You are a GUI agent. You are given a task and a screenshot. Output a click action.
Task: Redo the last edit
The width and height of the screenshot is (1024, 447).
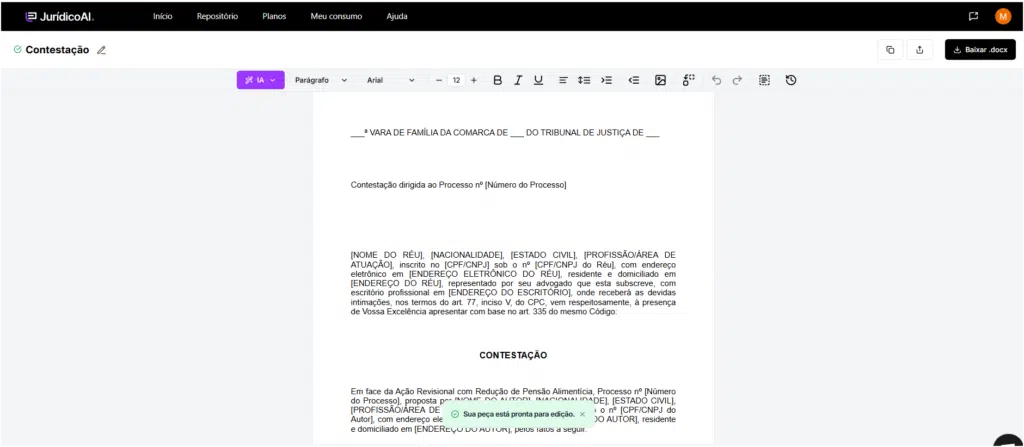tap(737, 80)
